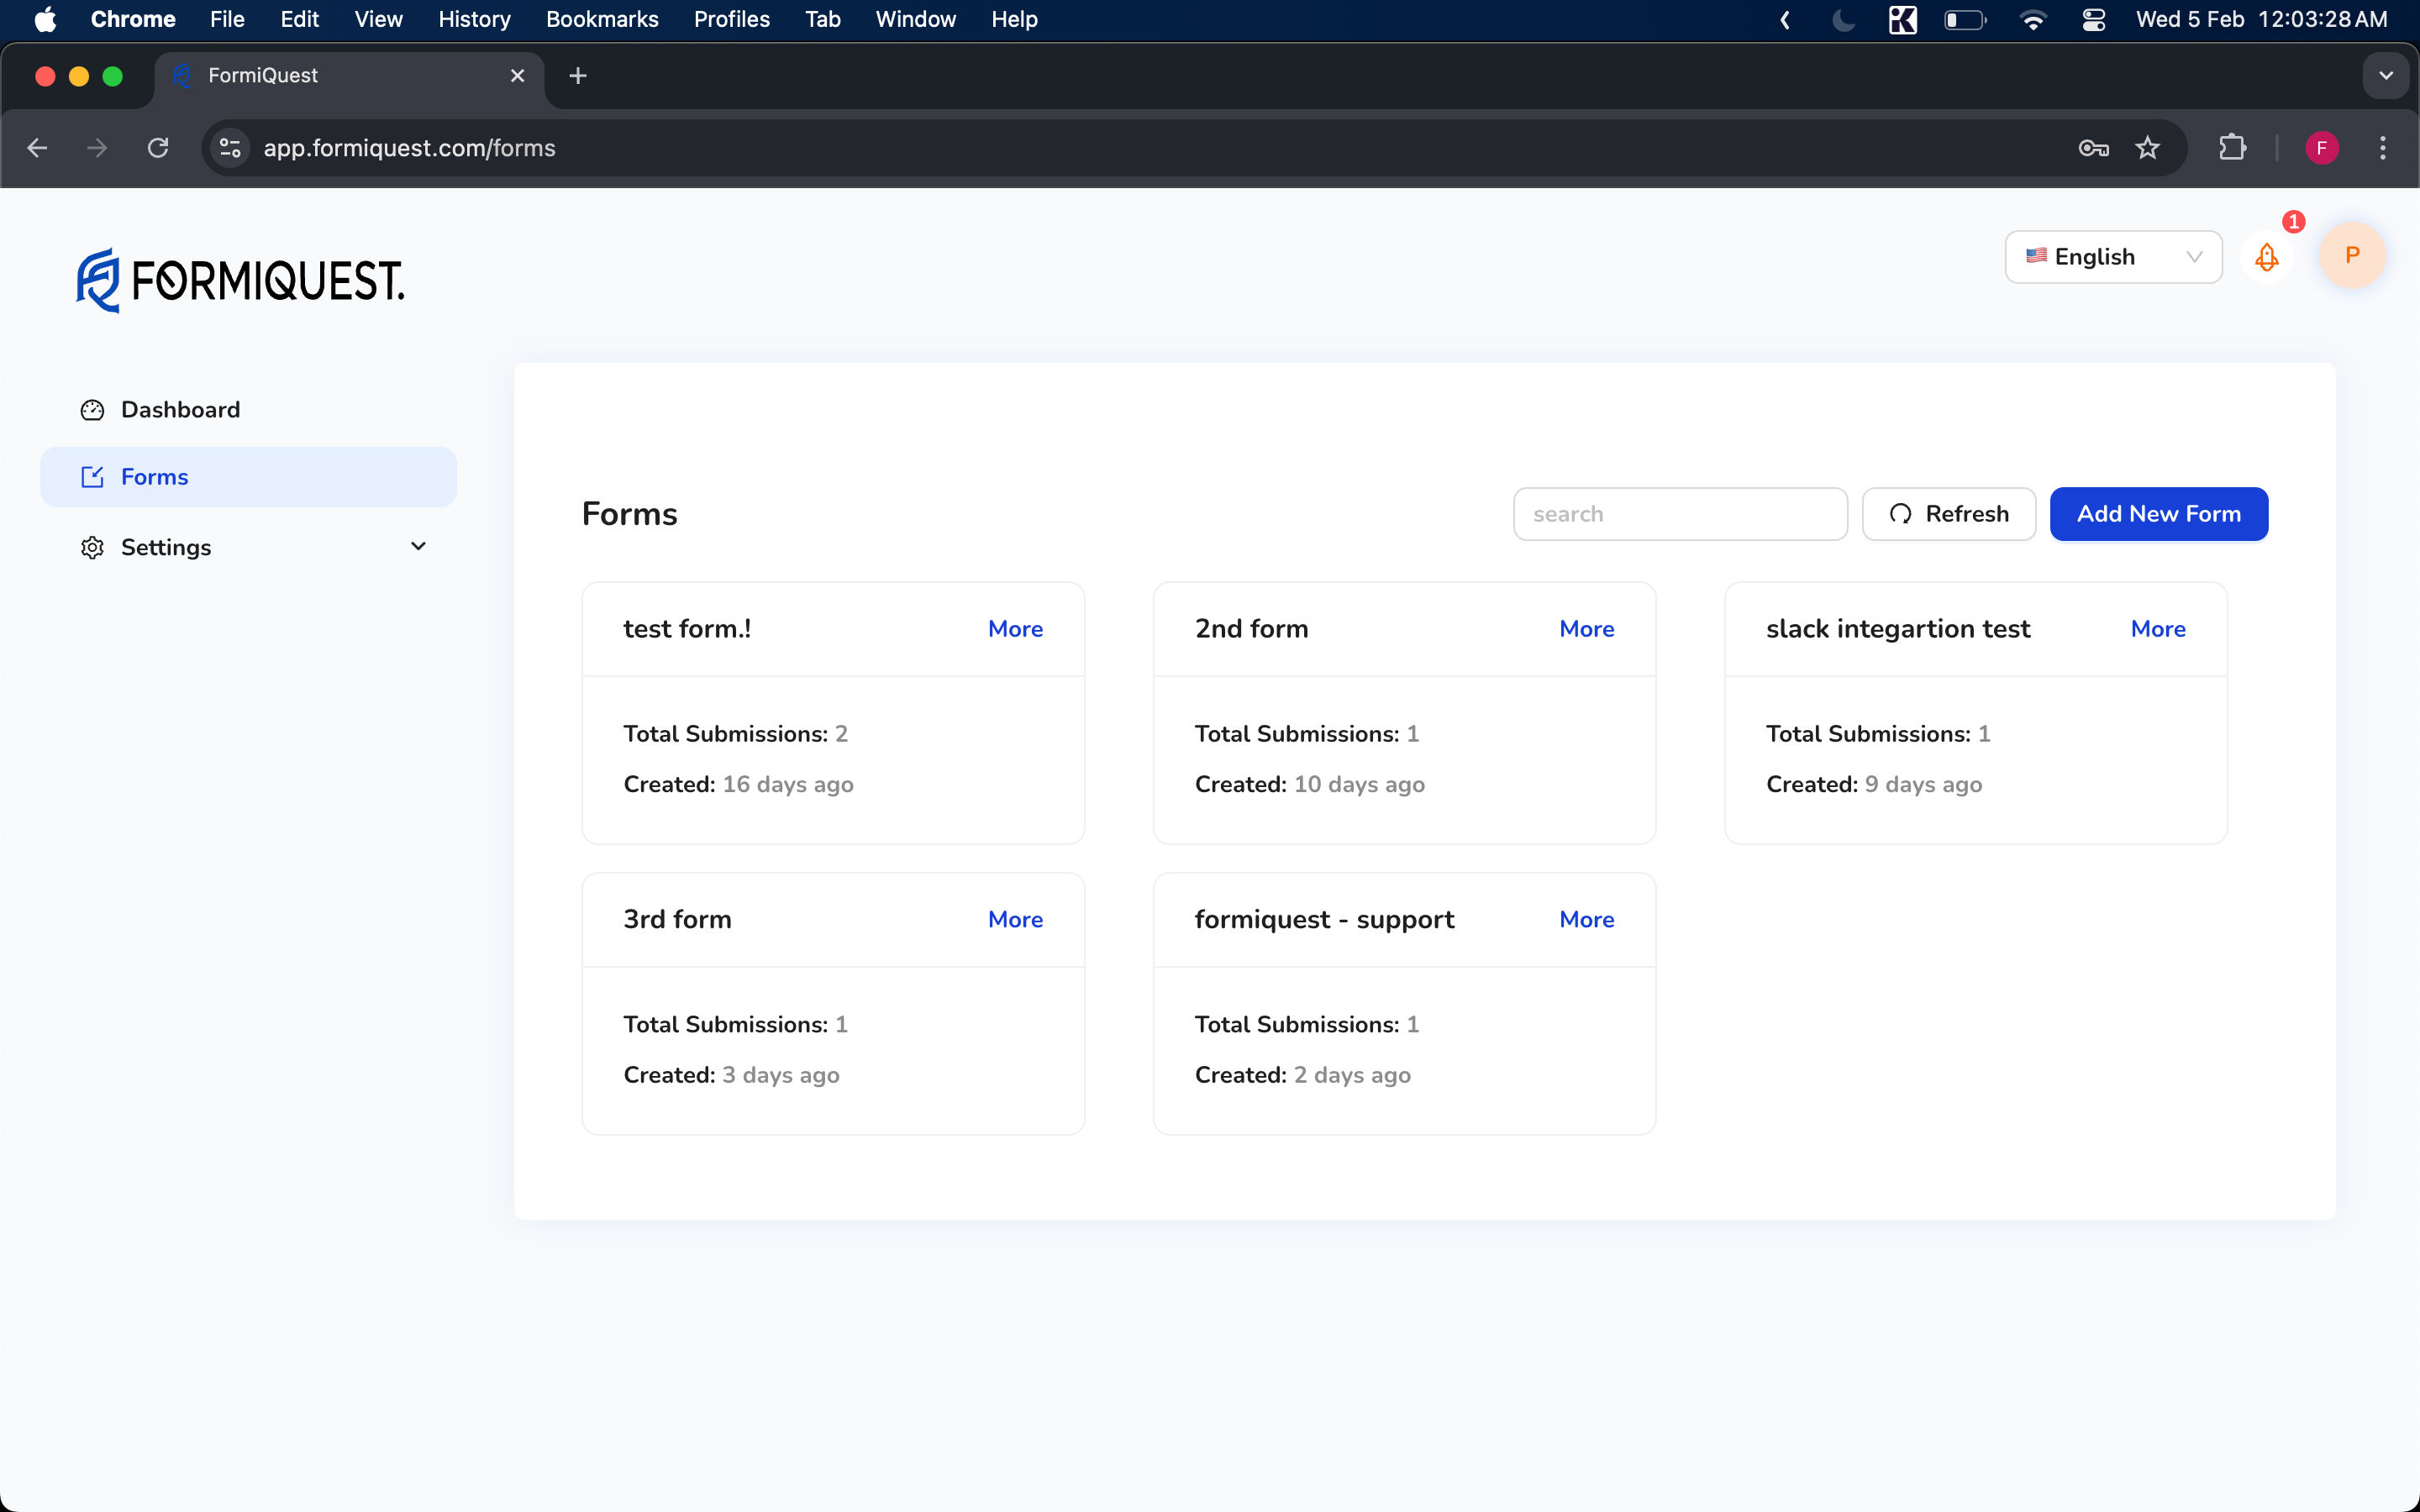This screenshot has height=1512, width=2420.
Task: Click the date and time in menu bar
Action: coord(2261,19)
